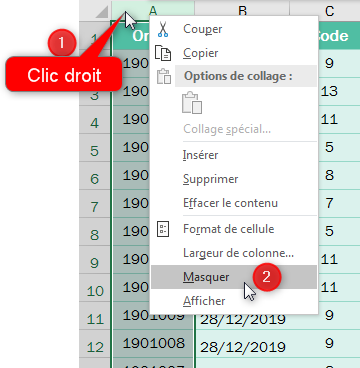Click column A cell in row 5

pos(132,148)
